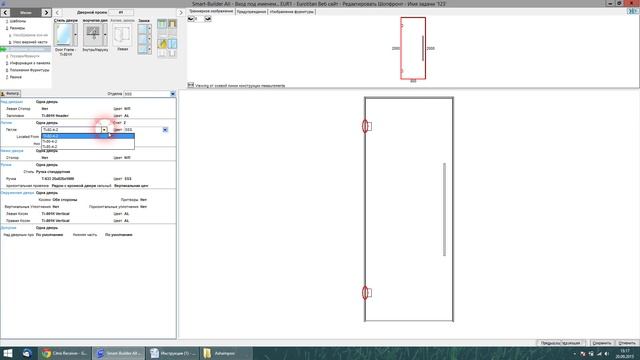640x360 pixels.
Task: Click the Ручки section link
Action: pyautogui.click(x=6, y=165)
